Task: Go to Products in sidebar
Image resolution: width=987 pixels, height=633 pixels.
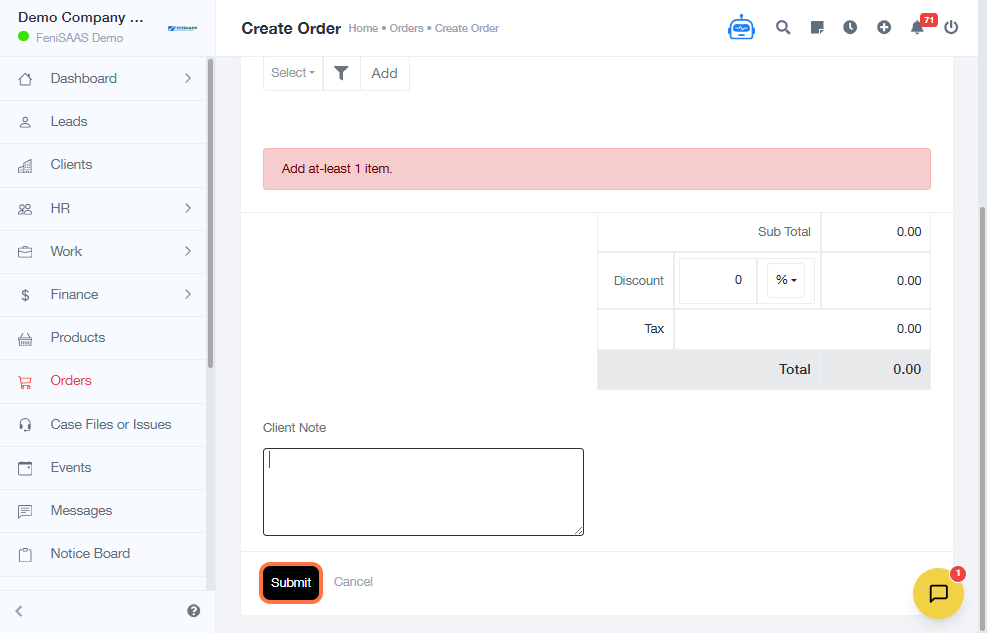Action: coord(78,337)
